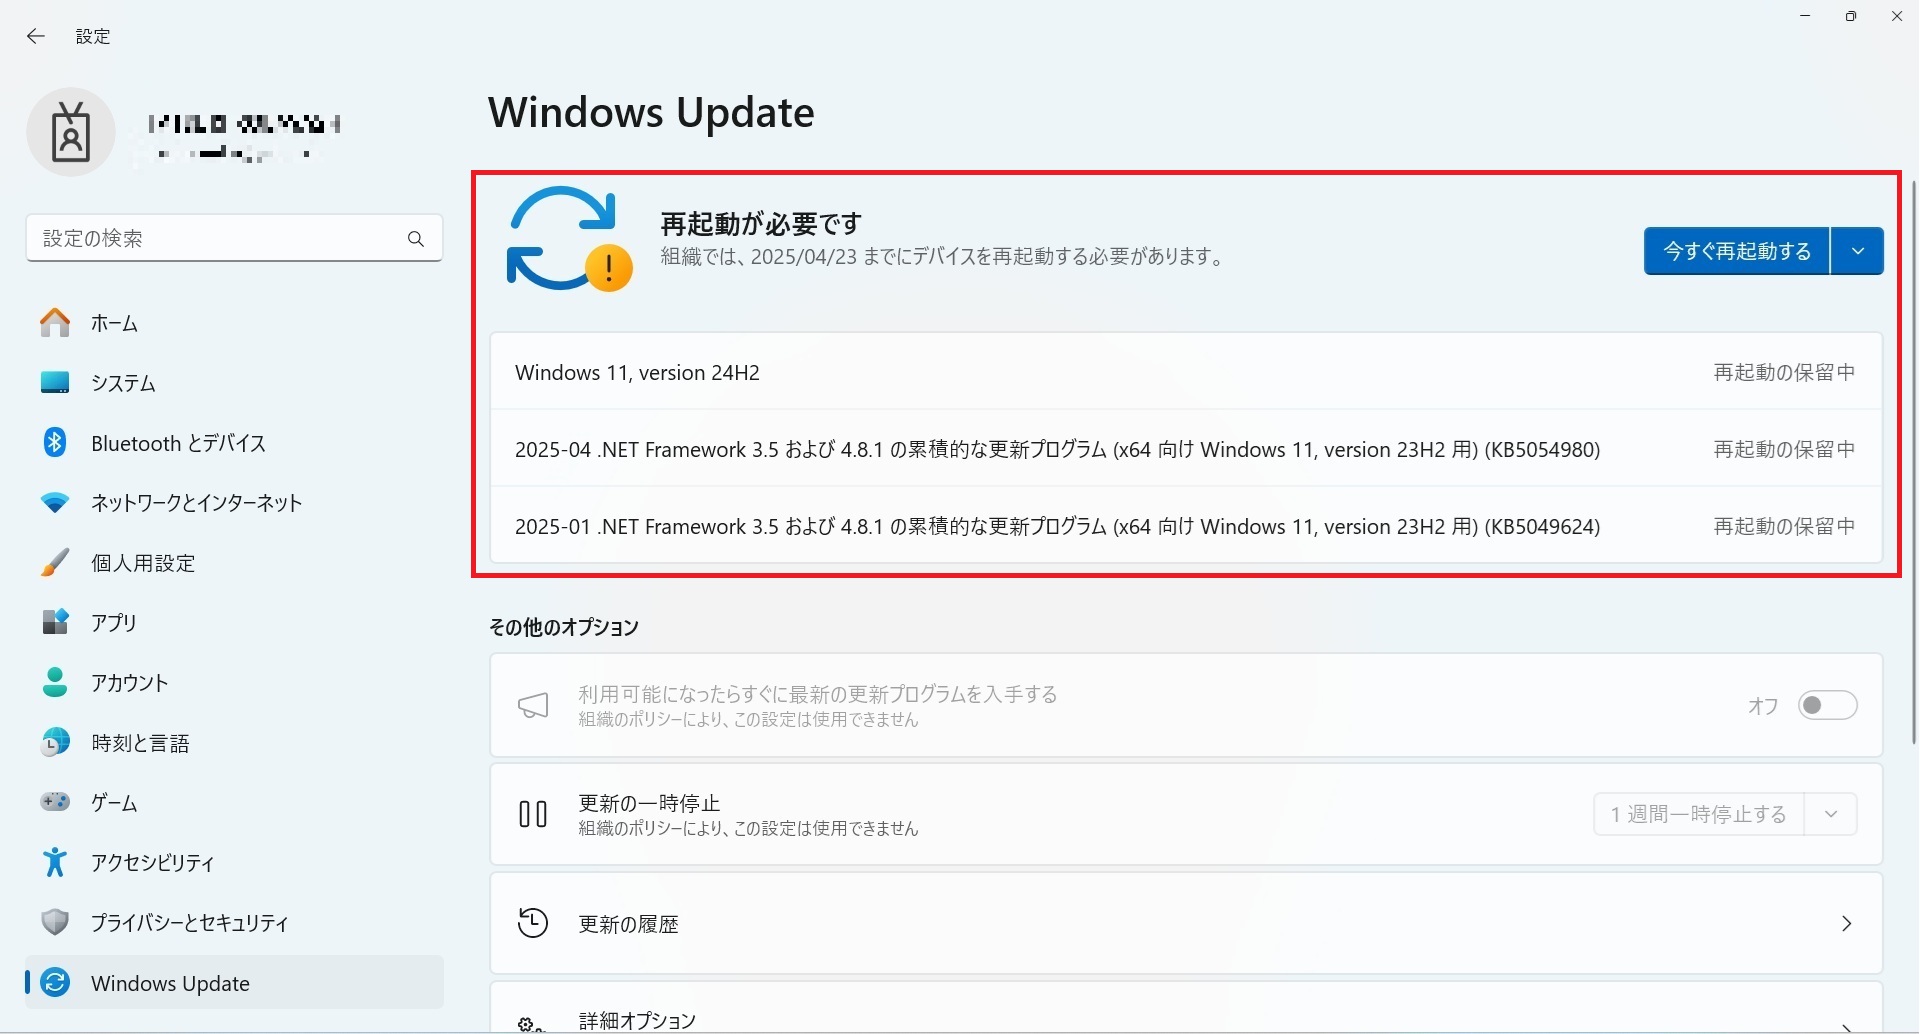
Task: Select the KB5049624 update row
Action: [1186, 526]
